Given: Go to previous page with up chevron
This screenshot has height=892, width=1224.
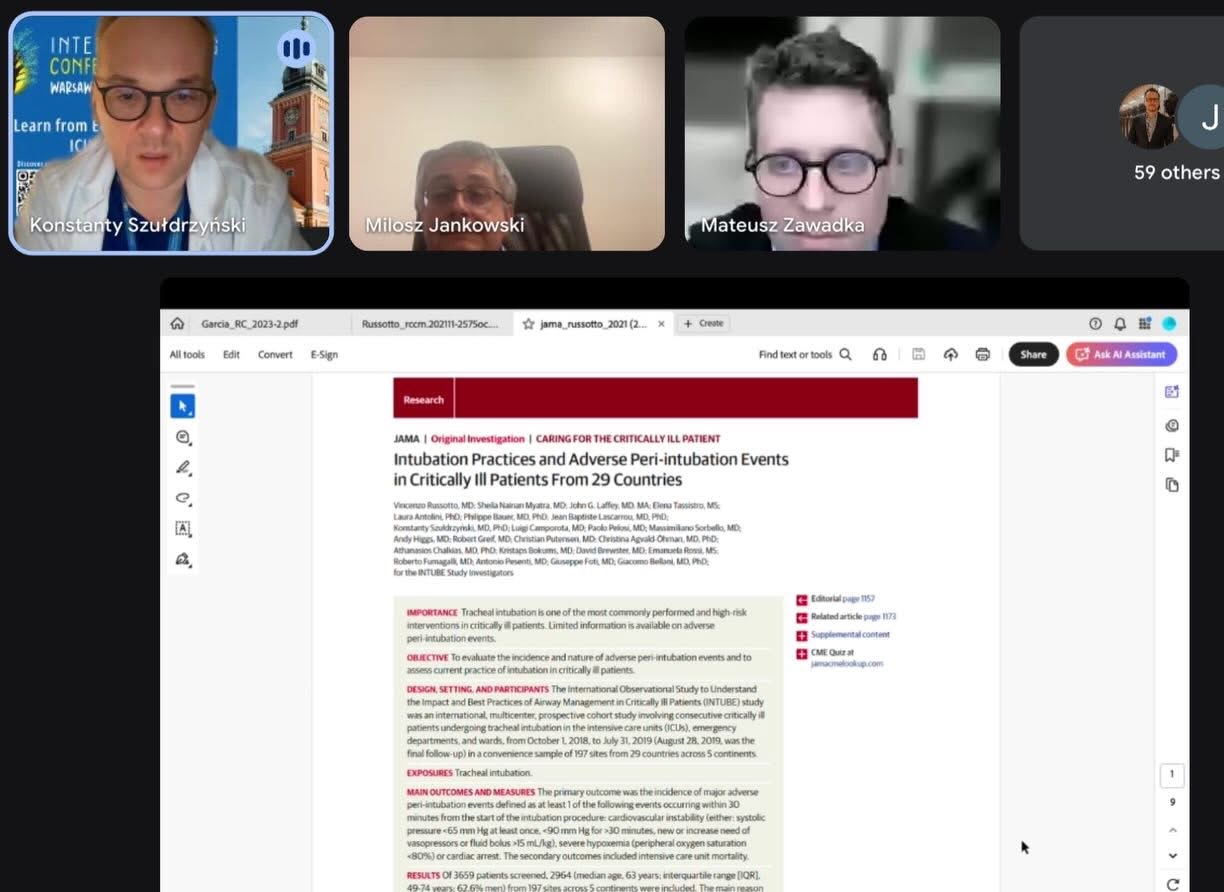Looking at the screenshot, I should point(1173,830).
